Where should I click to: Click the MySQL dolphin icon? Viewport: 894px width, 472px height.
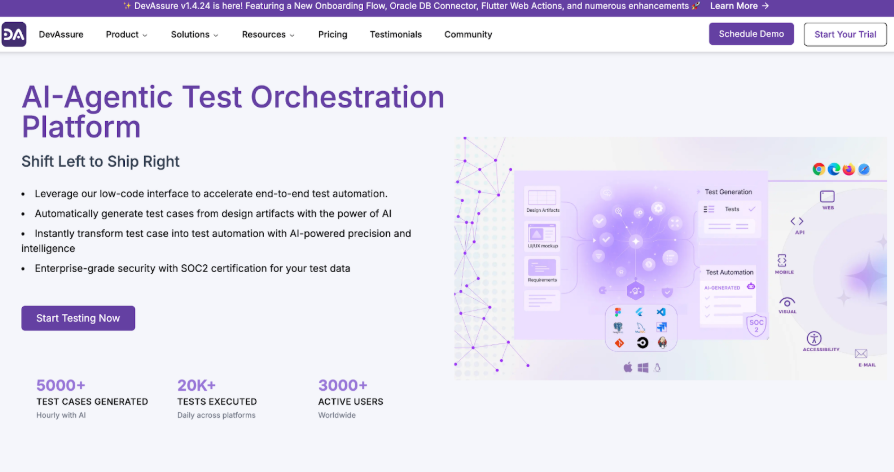[640, 327]
